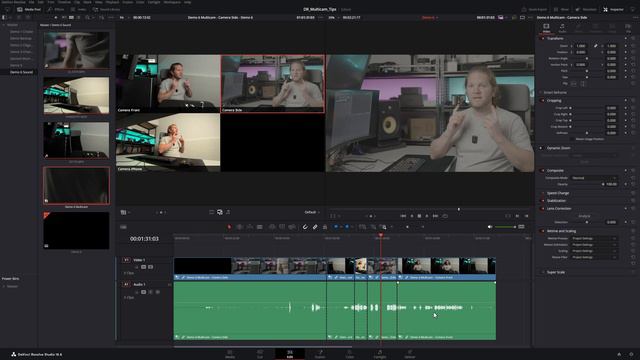Open the Deliver page tab
The width and height of the screenshot is (640, 360).
point(410,354)
